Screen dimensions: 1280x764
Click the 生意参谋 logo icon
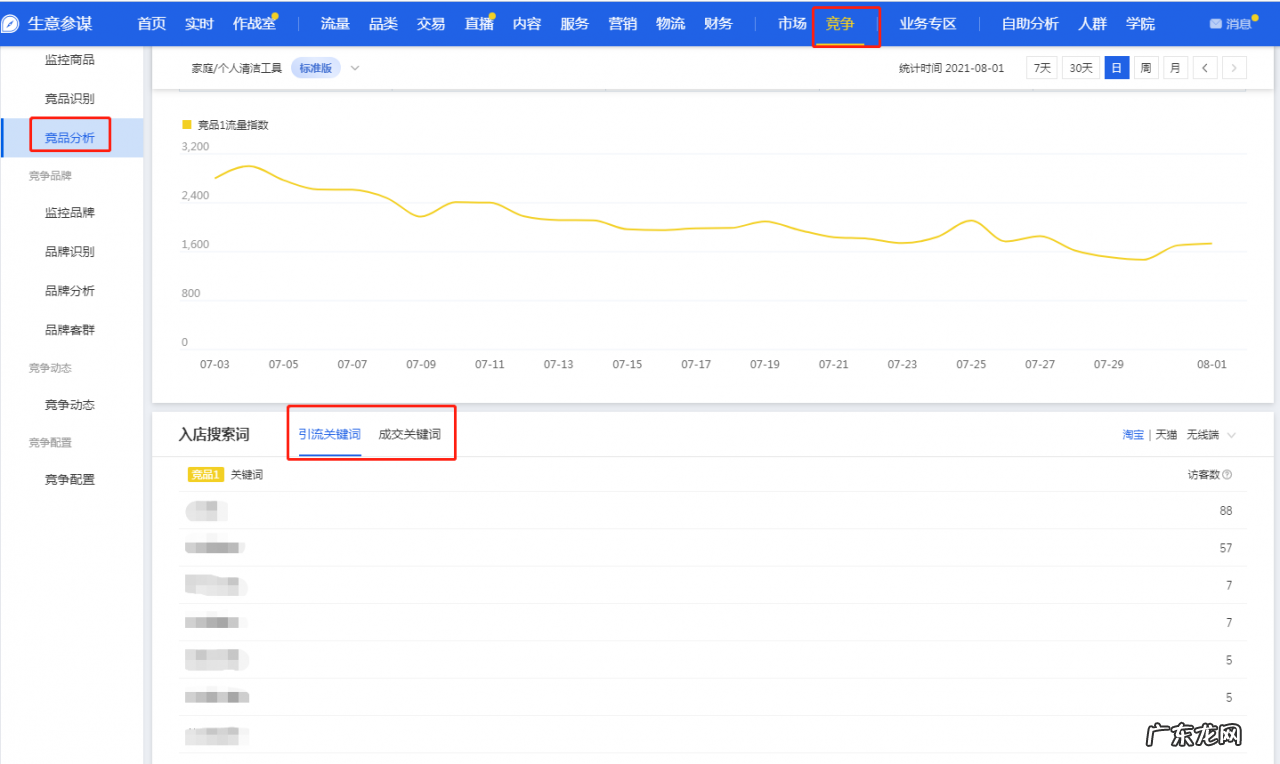12,24
